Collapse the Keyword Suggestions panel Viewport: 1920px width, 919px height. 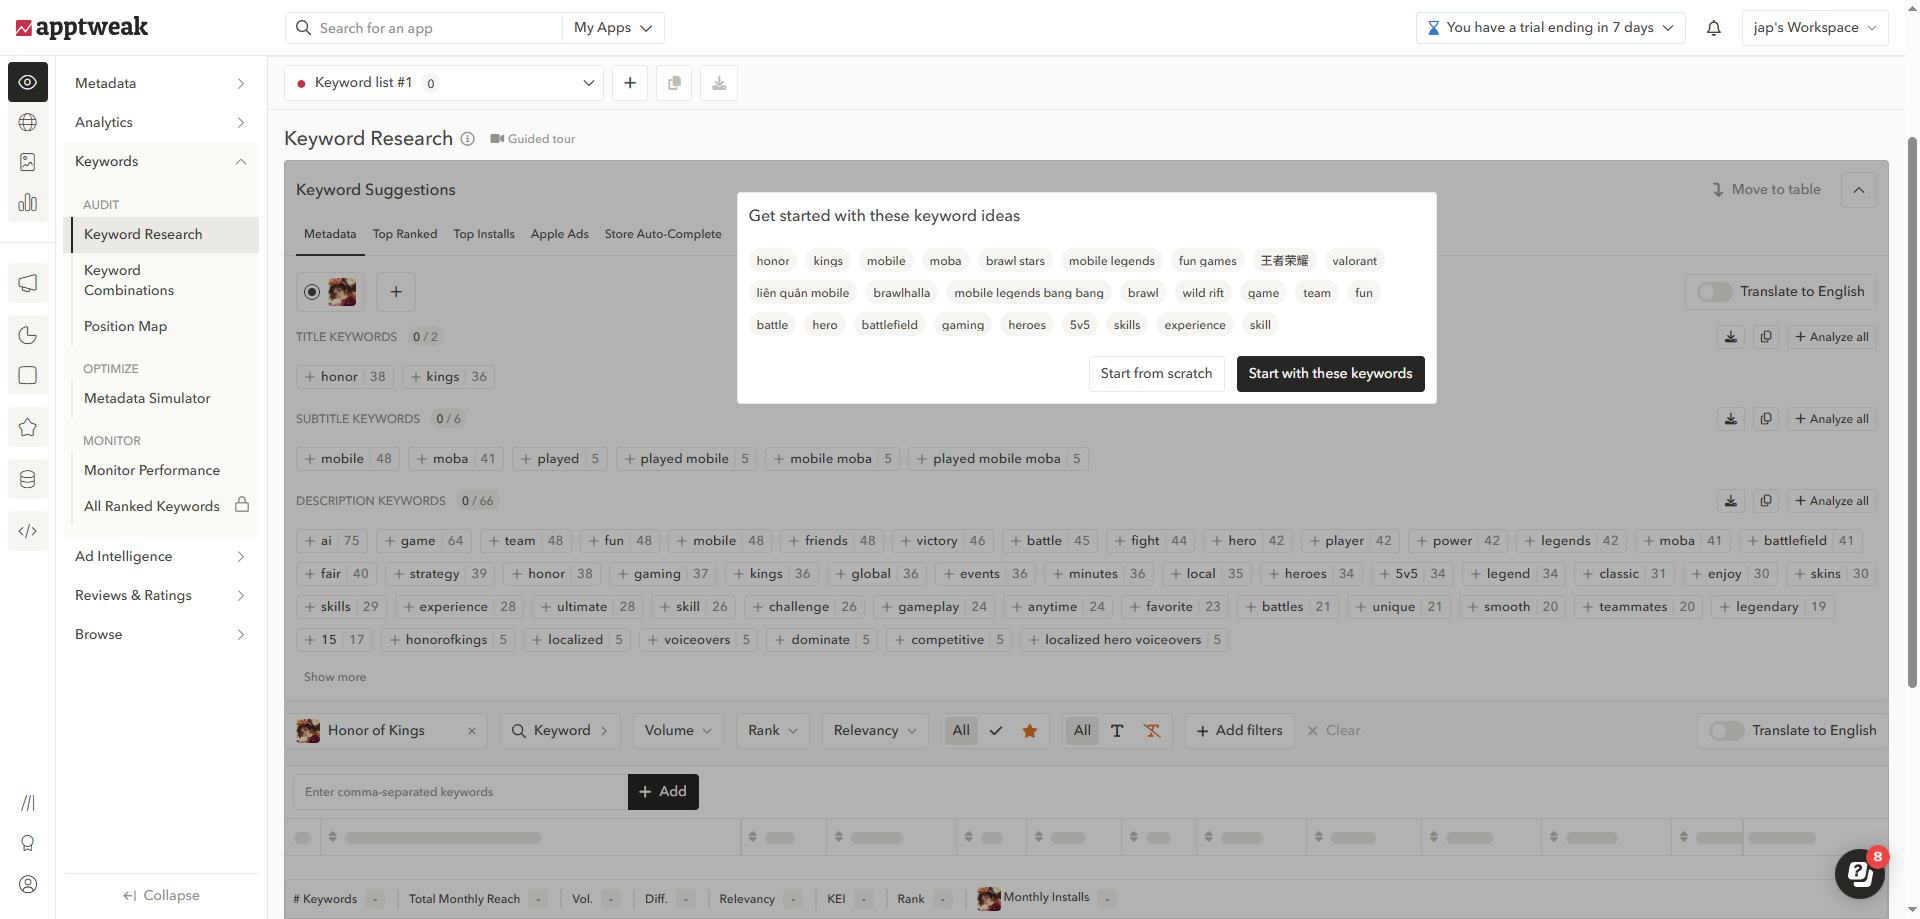[1858, 190]
